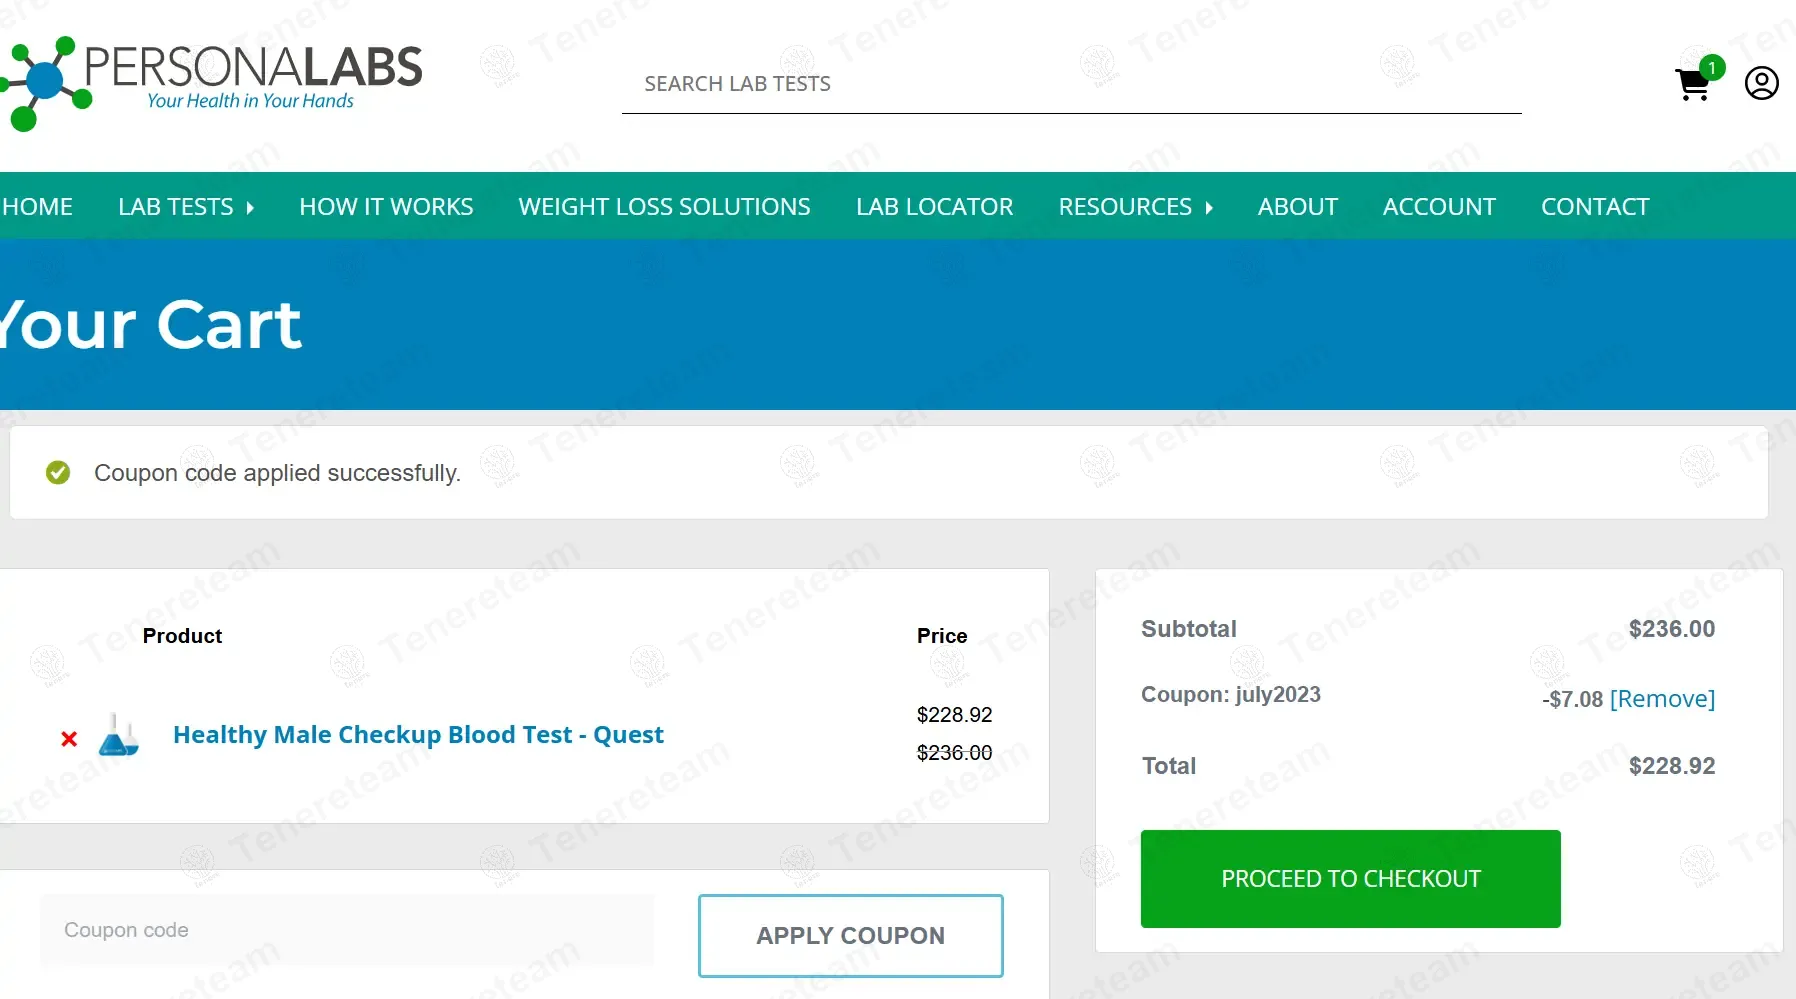Click the Apply Coupon button
The width and height of the screenshot is (1796, 999).
[x=850, y=936]
